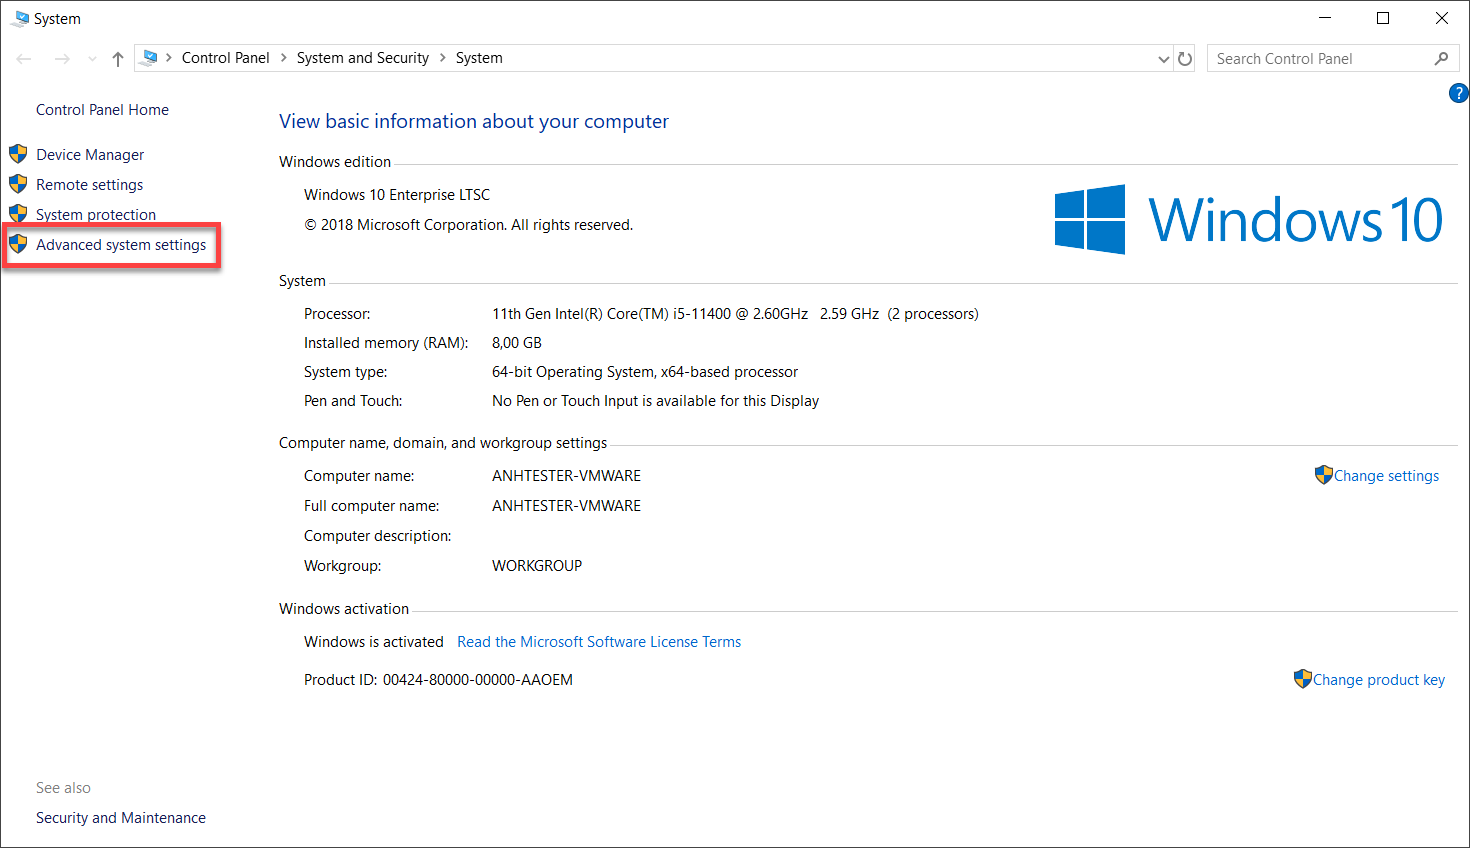Expand the address bar history dropdown
Viewport: 1470px width, 848px height.
(1163, 59)
